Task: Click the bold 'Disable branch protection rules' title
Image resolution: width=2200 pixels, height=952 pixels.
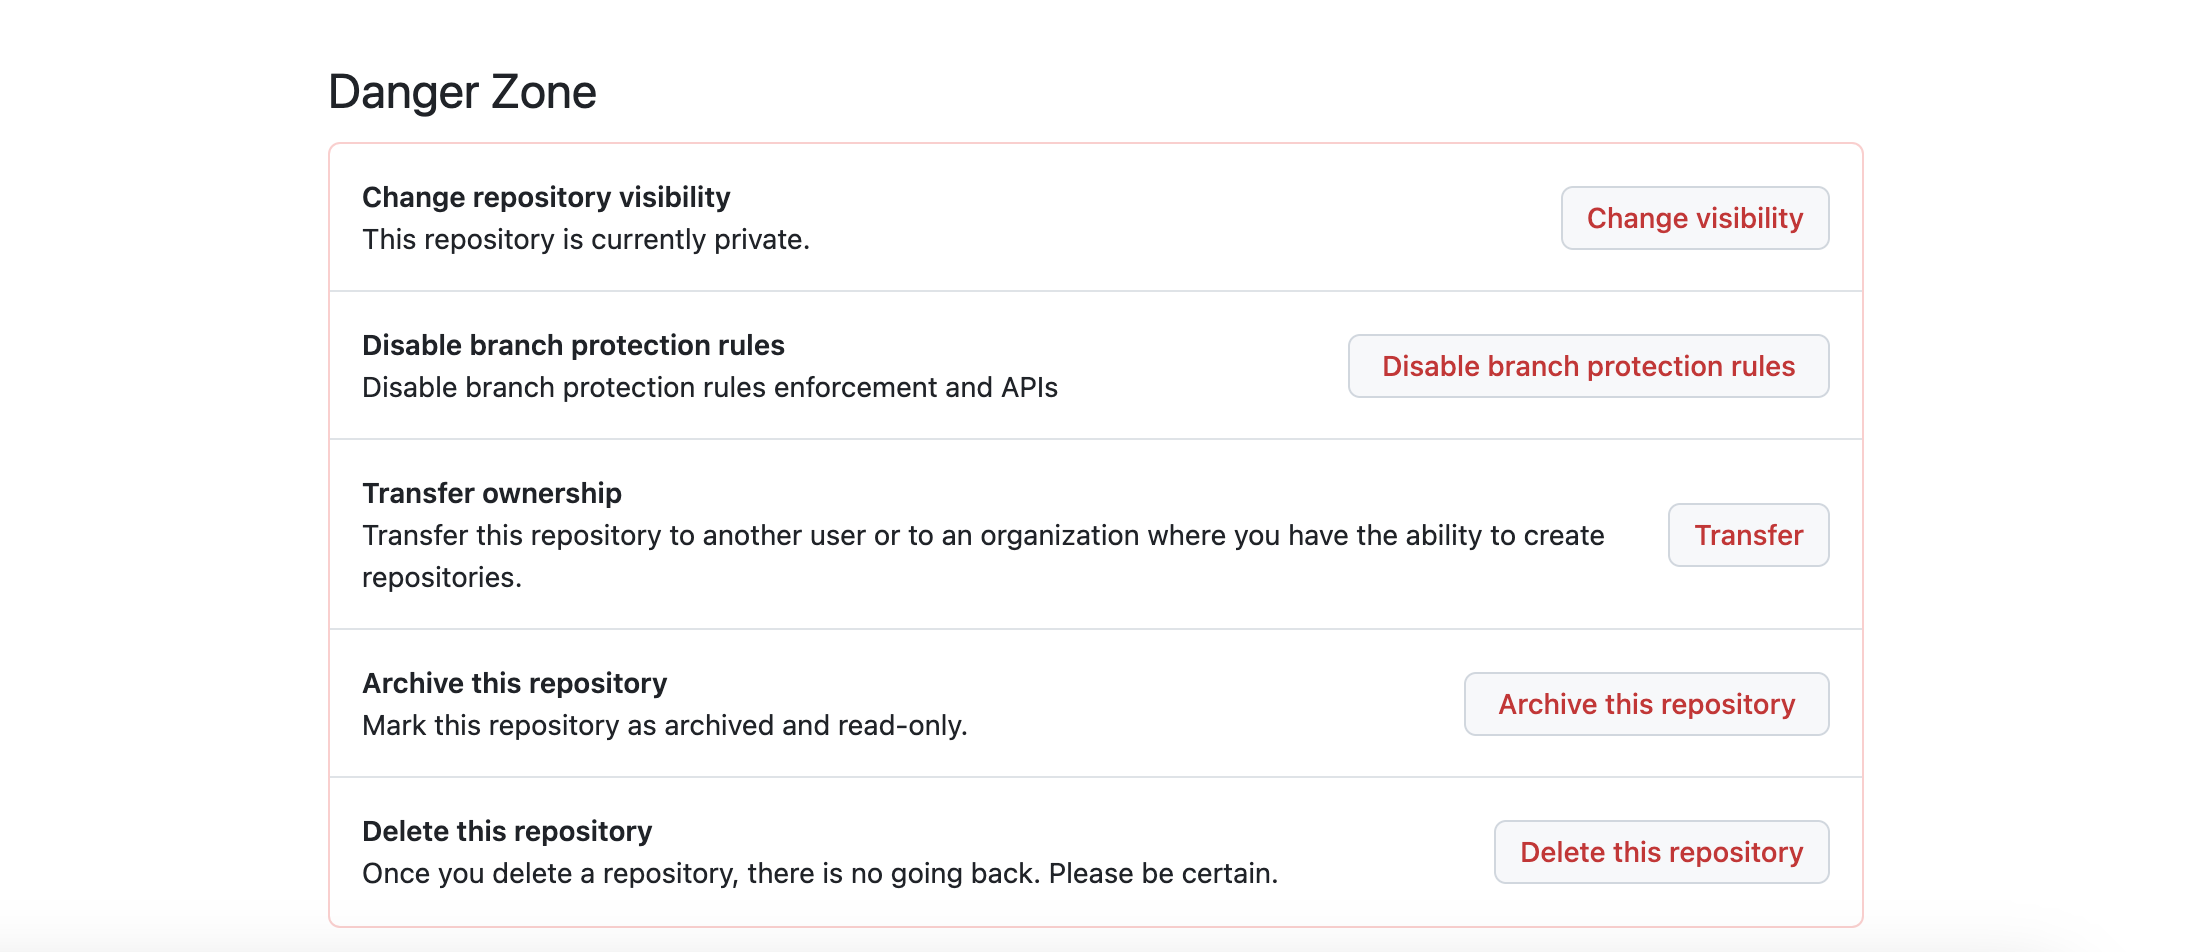Action: point(573,345)
